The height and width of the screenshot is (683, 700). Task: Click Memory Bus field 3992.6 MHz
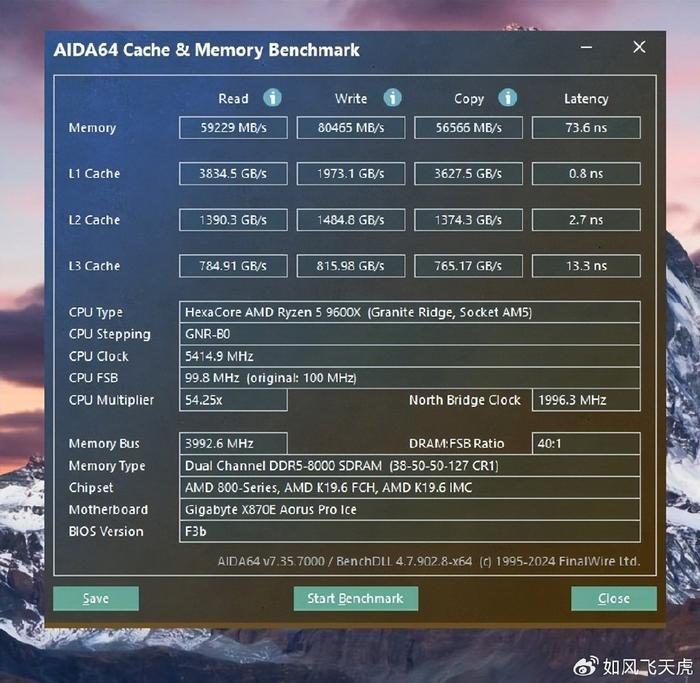click(233, 443)
